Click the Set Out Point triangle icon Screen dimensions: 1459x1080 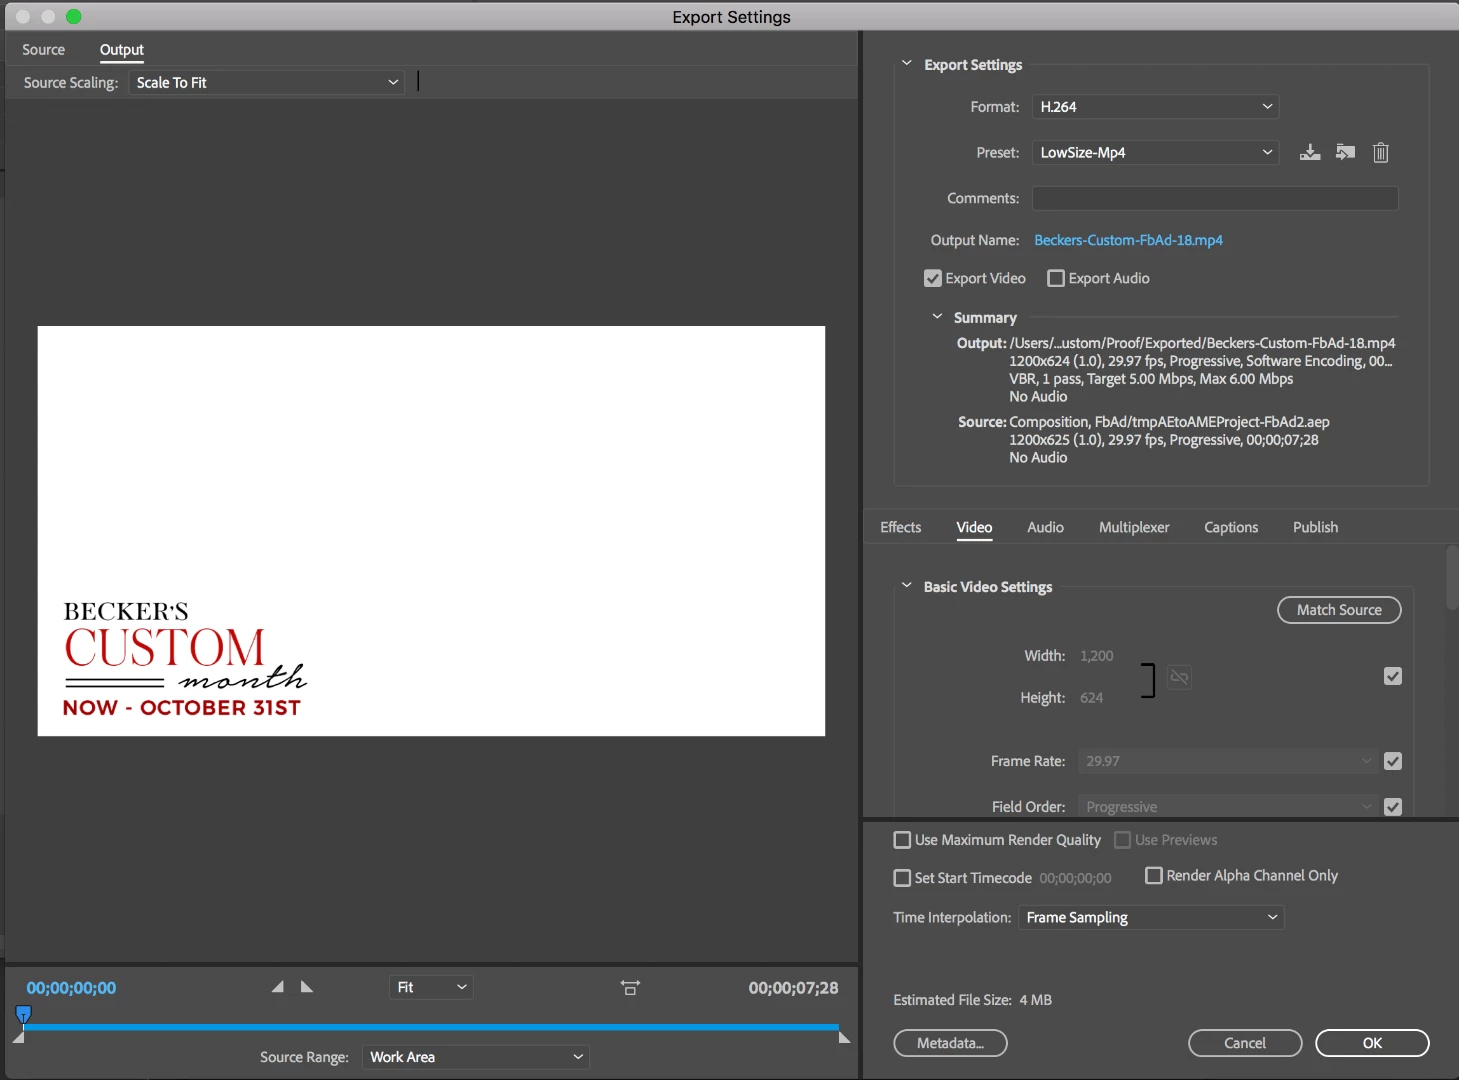tap(307, 987)
